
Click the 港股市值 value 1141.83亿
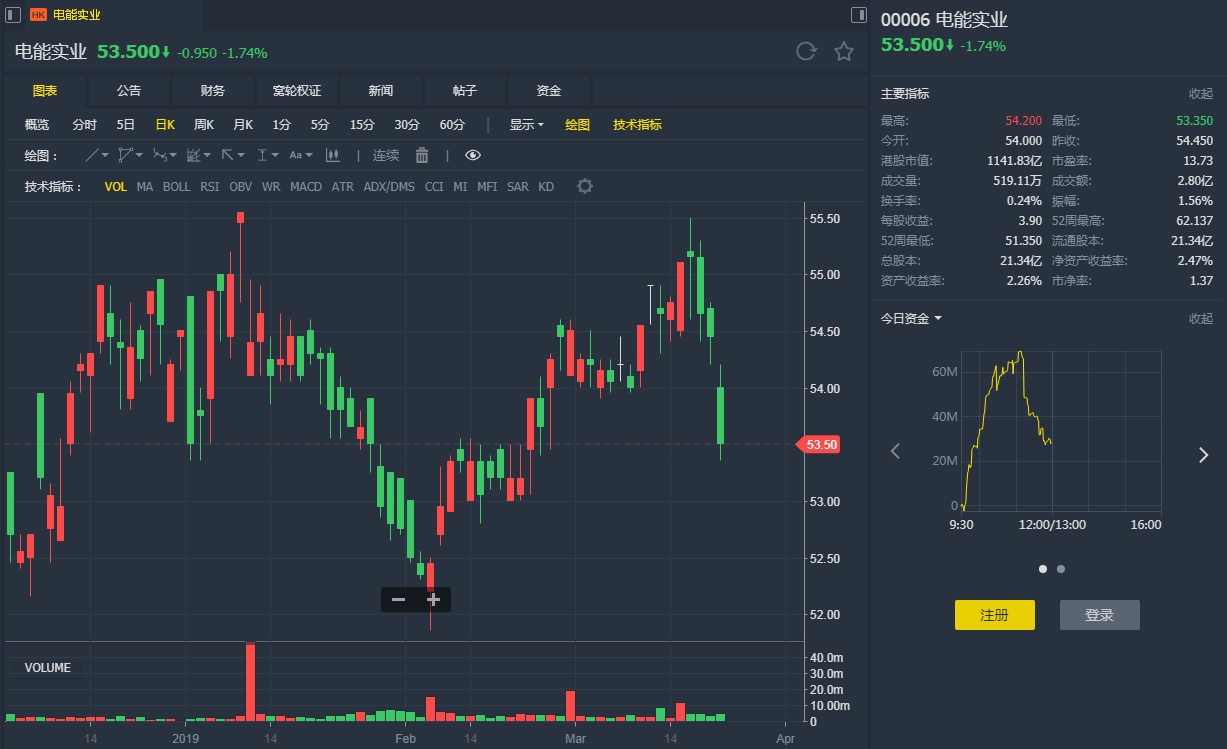pyautogui.click(x=1014, y=160)
